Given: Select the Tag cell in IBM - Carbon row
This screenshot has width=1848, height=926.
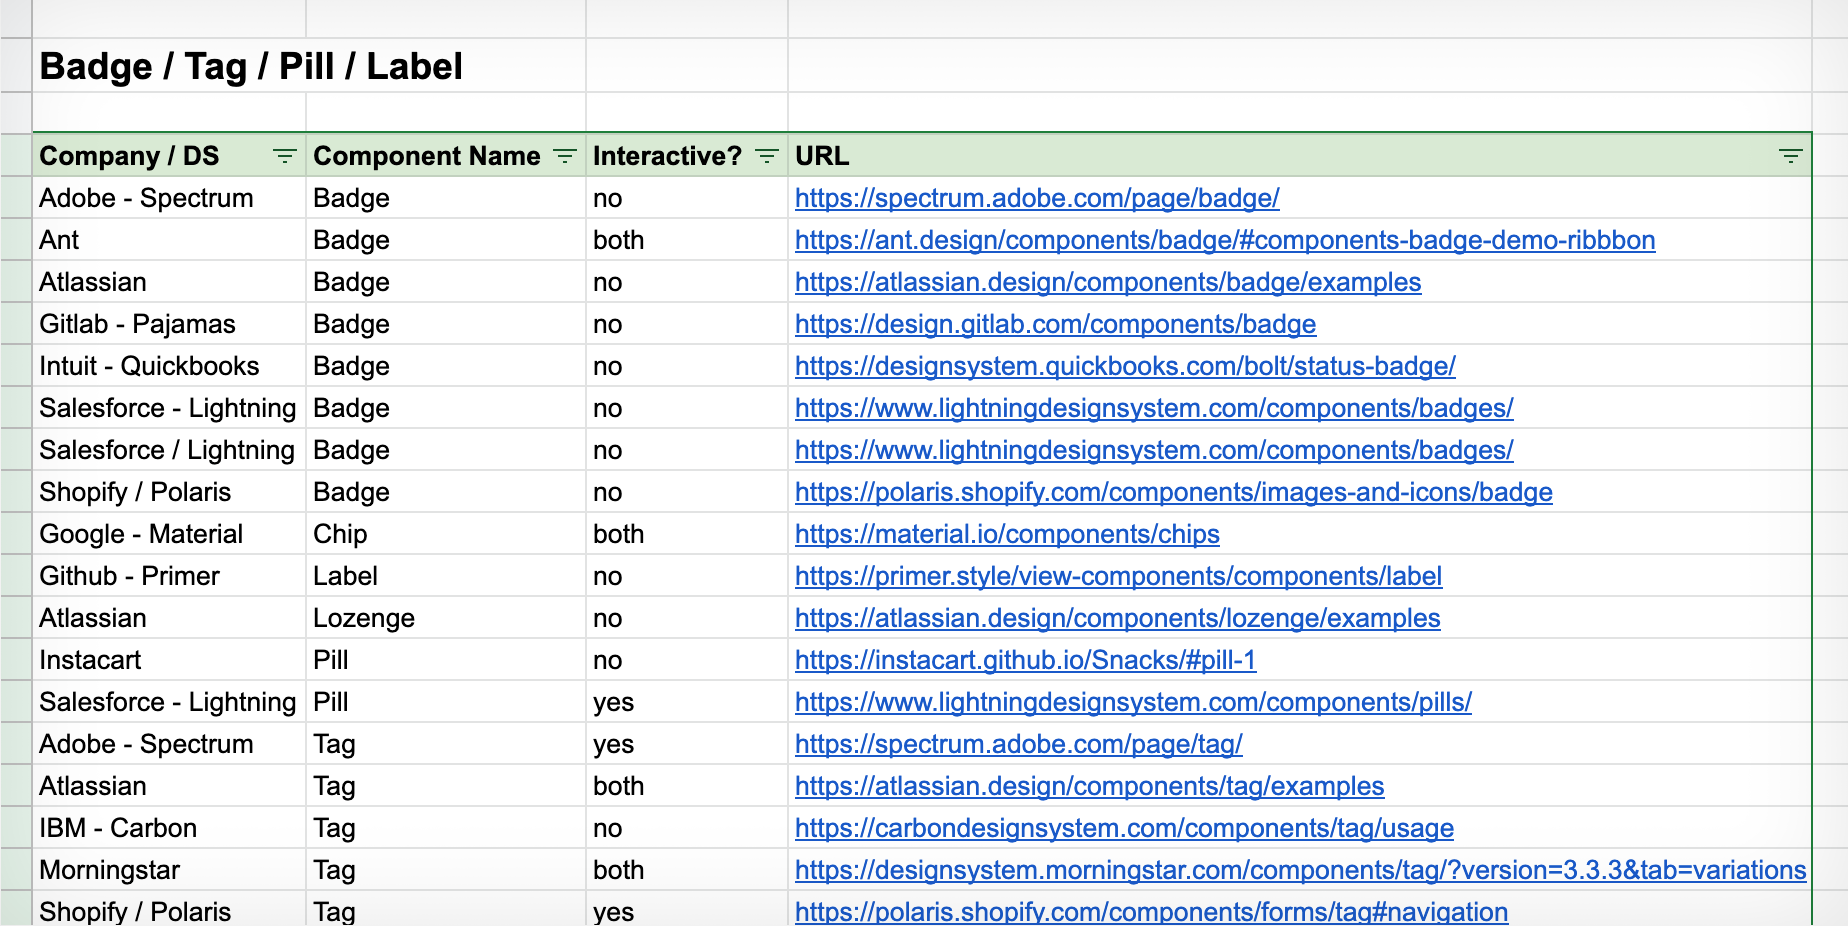Looking at the screenshot, I should (x=446, y=828).
